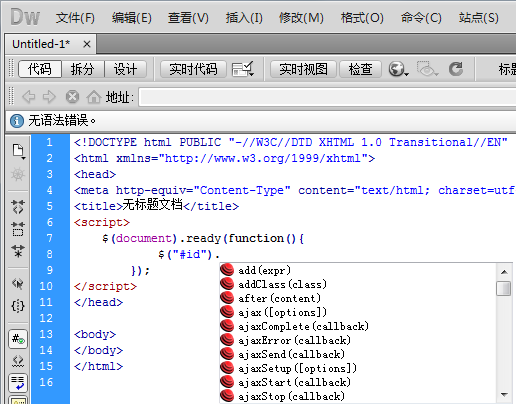This screenshot has height=404, width=516.
Task: Toggle 实时代码 live code
Action: [x=193, y=69]
